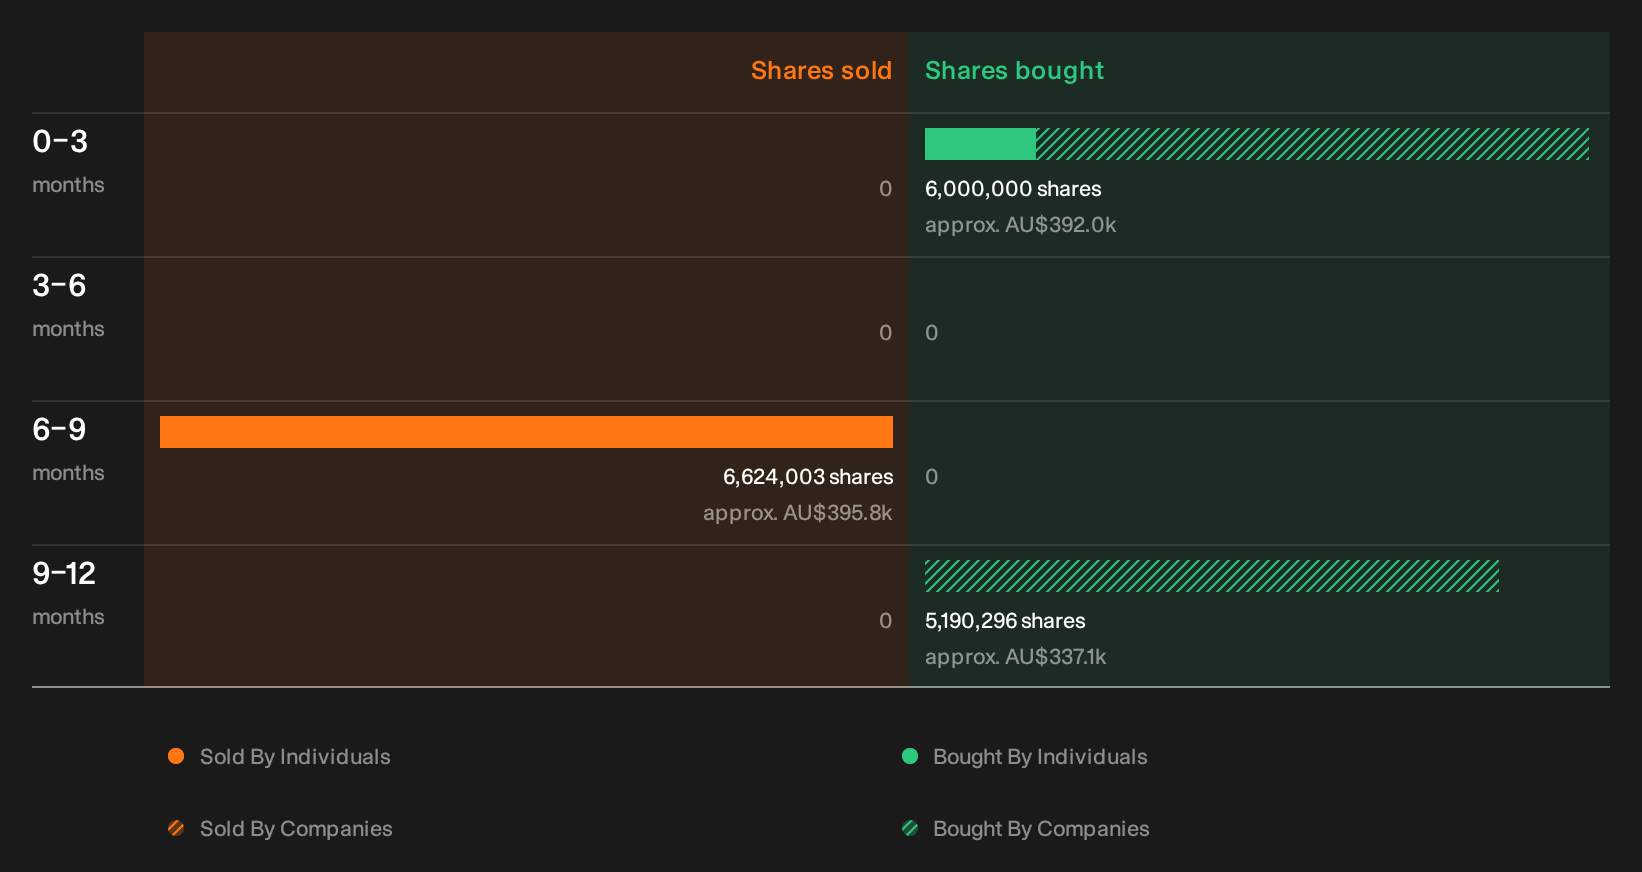Click the 6-9 months row label
Viewport: 1642px width, 872px height.
click(68, 448)
